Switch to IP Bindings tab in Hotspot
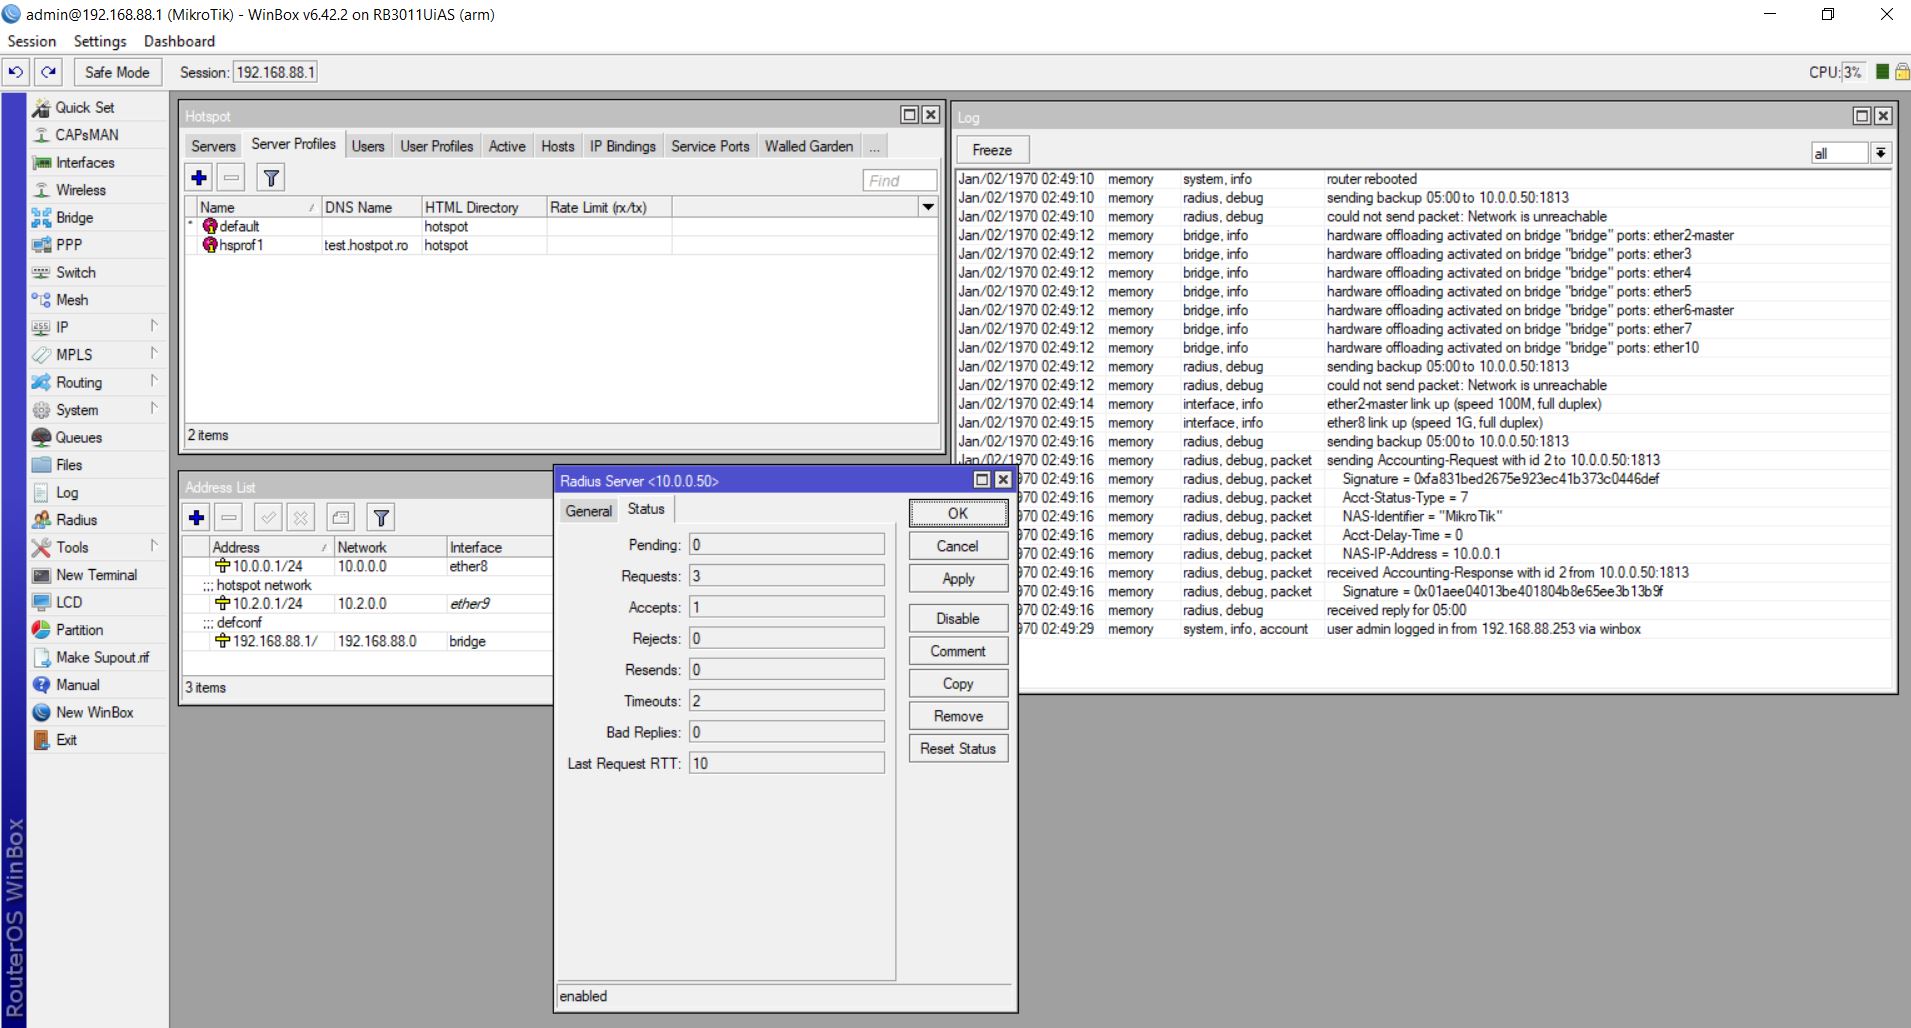Viewport: 1911px width, 1028px height. tap(622, 146)
